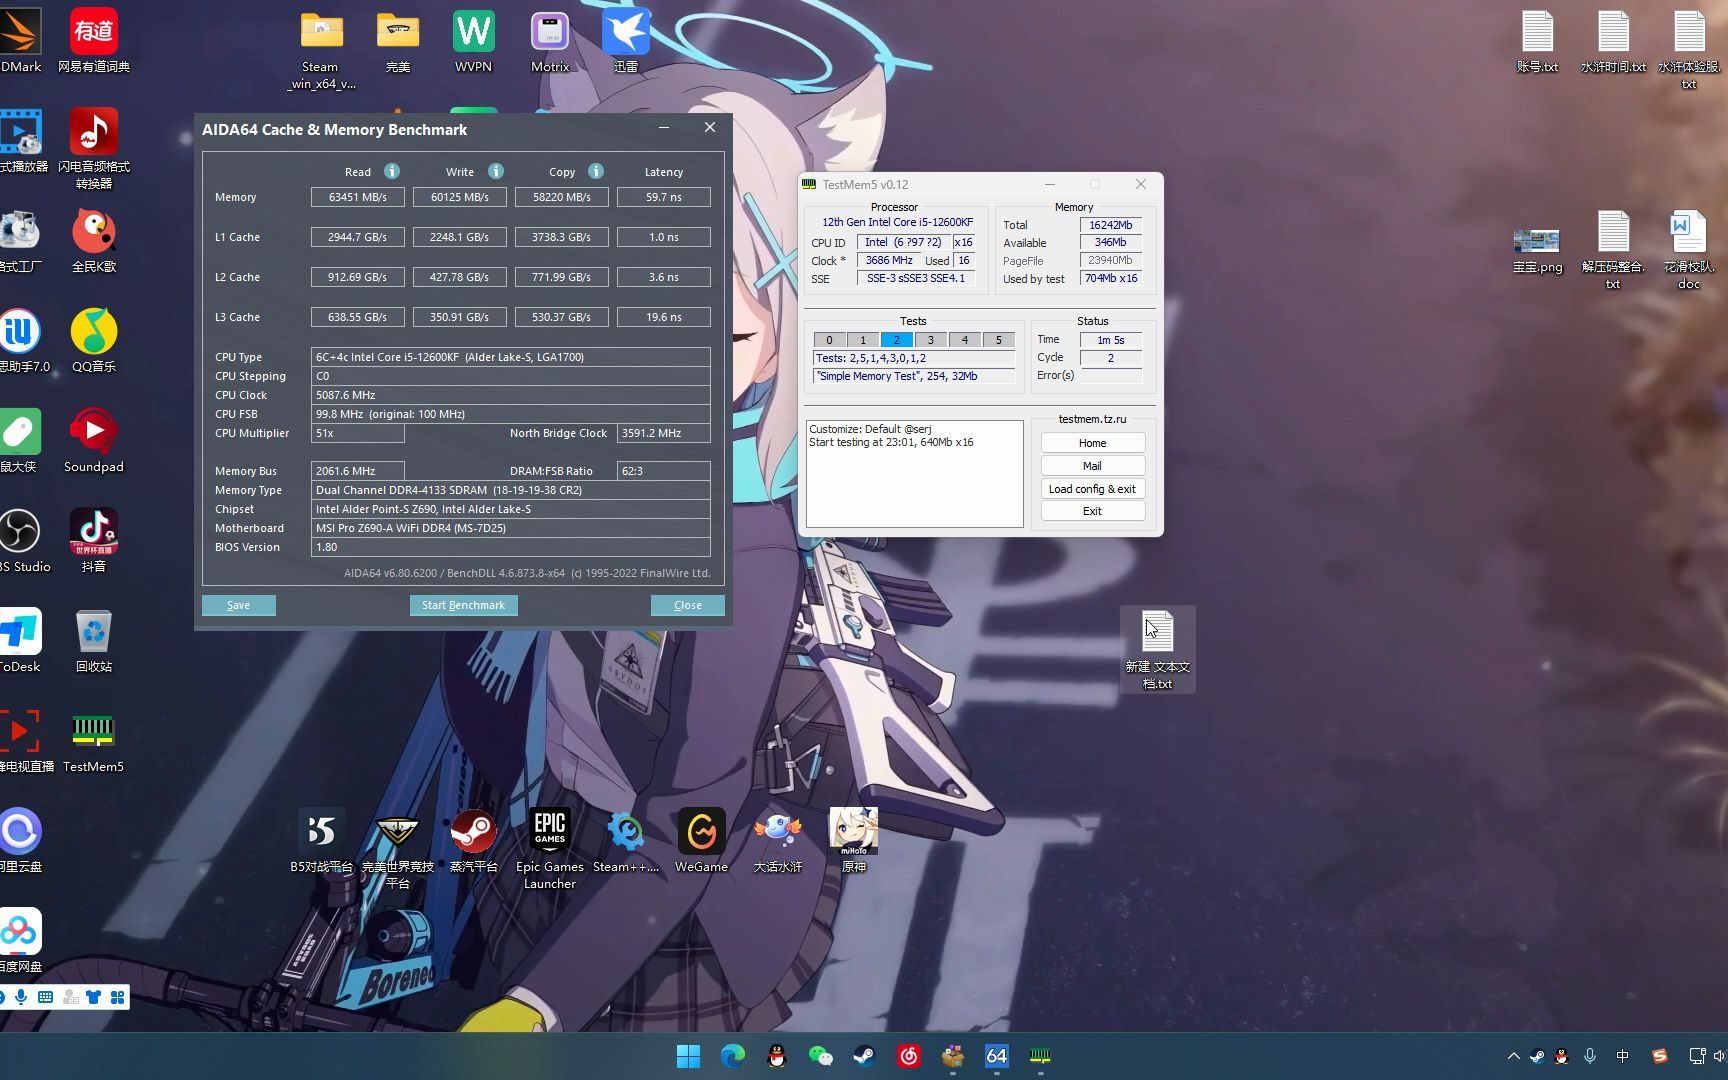Select the 解压码整合.txt file

coord(1613,248)
